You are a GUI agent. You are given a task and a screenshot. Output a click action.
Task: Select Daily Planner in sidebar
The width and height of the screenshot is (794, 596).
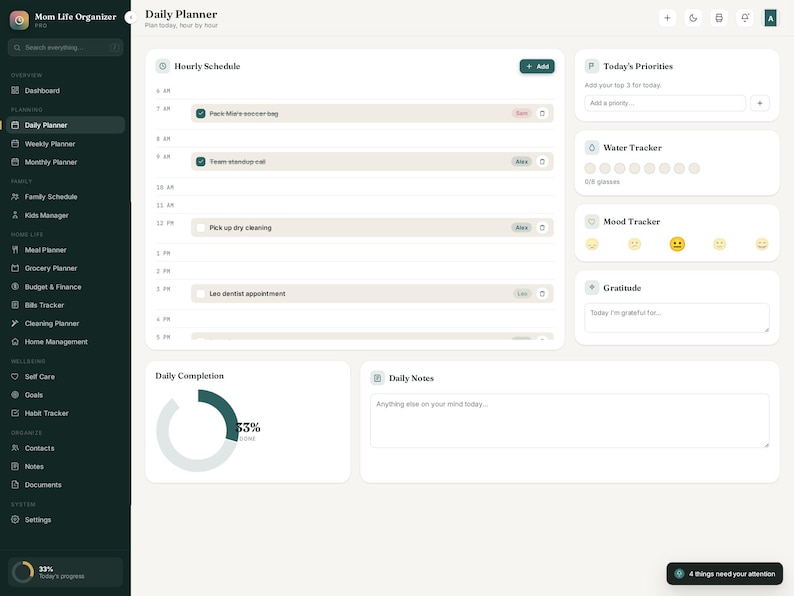(x=65, y=125)
